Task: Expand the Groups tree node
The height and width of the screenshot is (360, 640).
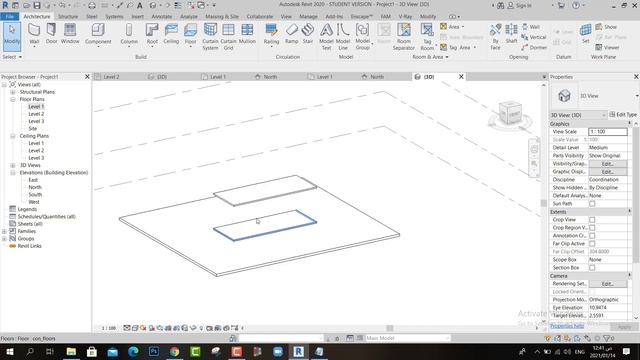Action: point(4,238)
